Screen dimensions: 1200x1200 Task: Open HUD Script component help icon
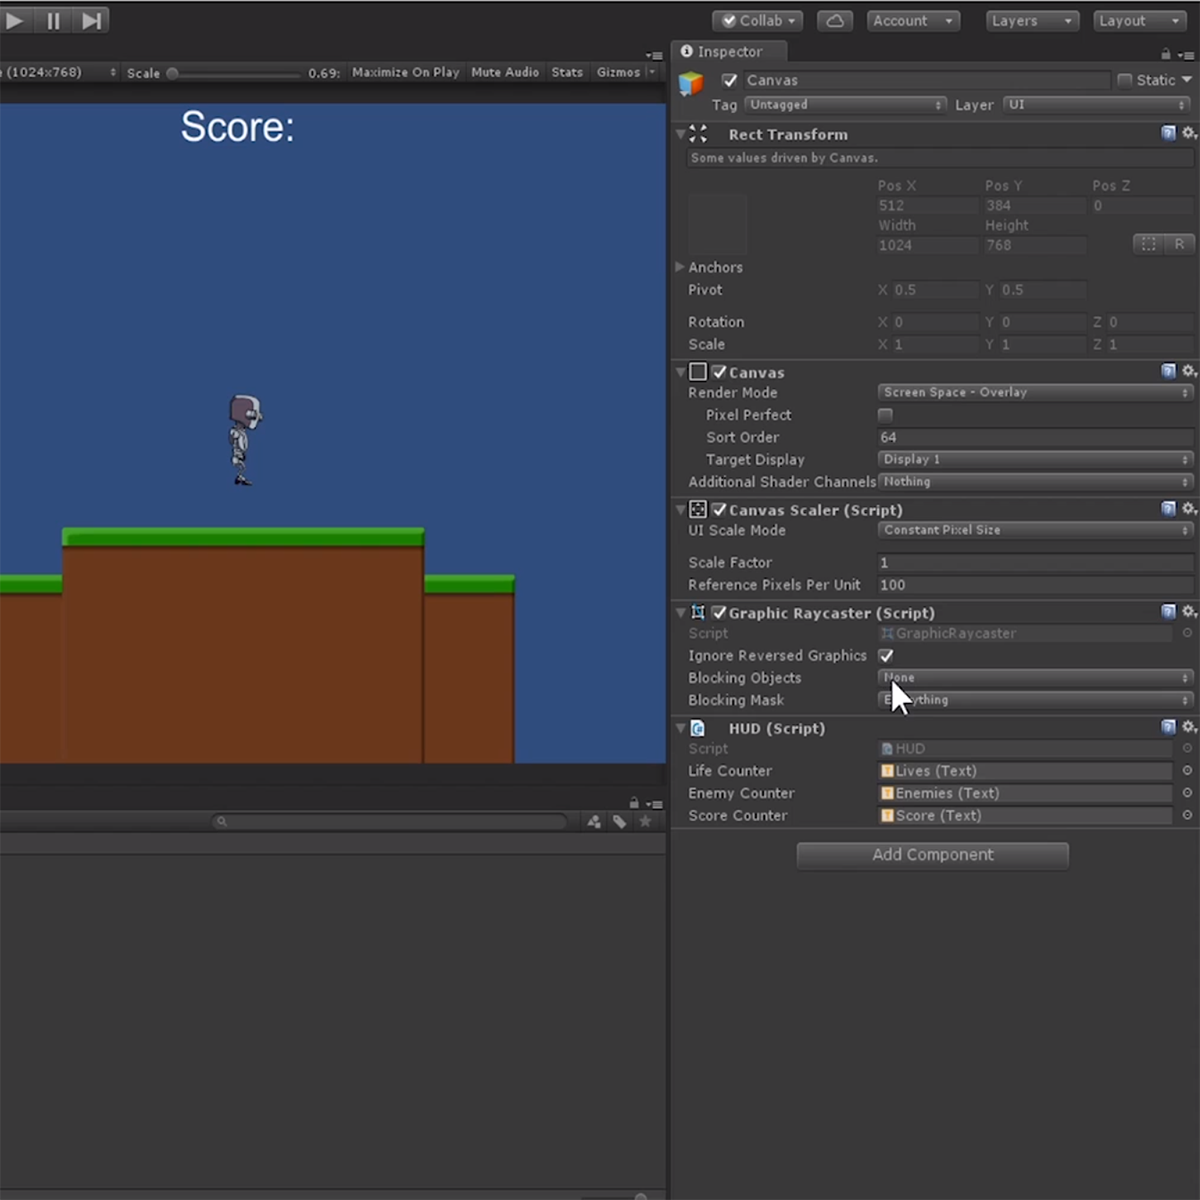click(x=1169, y=727)
